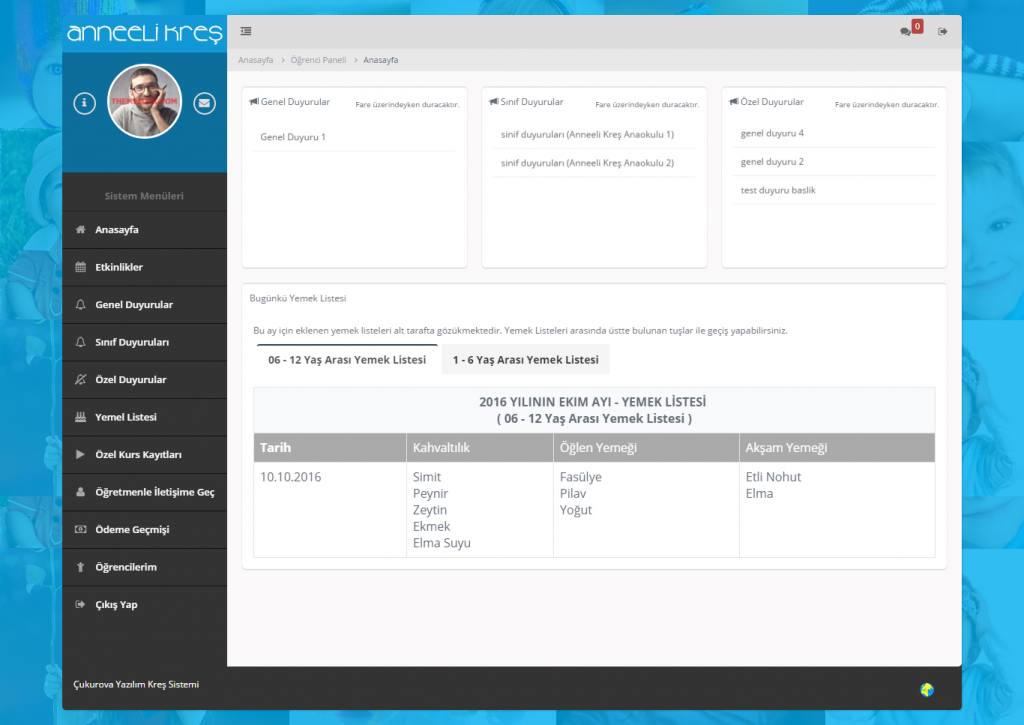Click the calendar icon next to Etkinlikler
The height and width of the screenshot is (725, 1024).
point(81,267)
